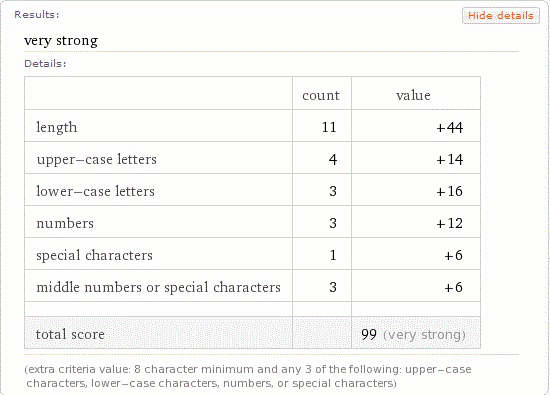
Task: Click the length count value 11
Action: (329, 127)
